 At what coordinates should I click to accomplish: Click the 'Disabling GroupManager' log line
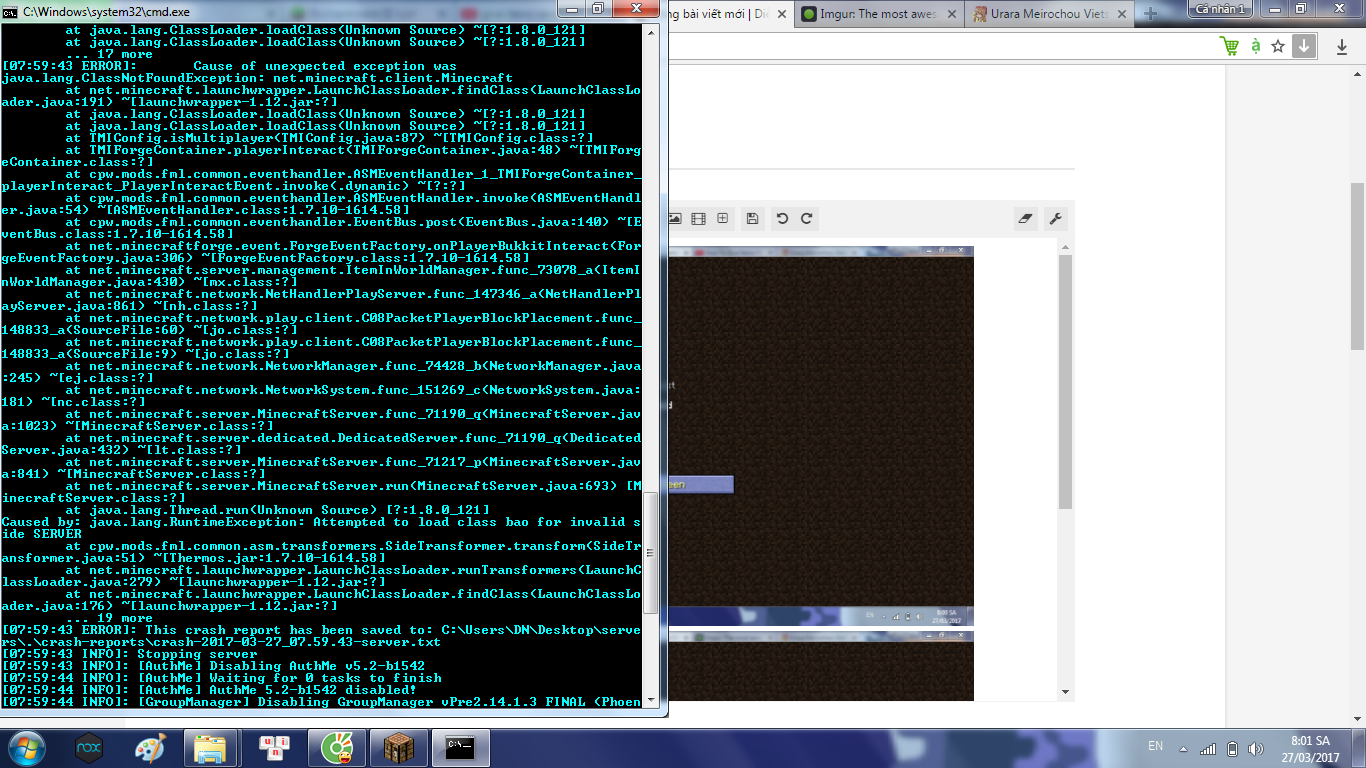pyautogui.click(x=321, y=702)
